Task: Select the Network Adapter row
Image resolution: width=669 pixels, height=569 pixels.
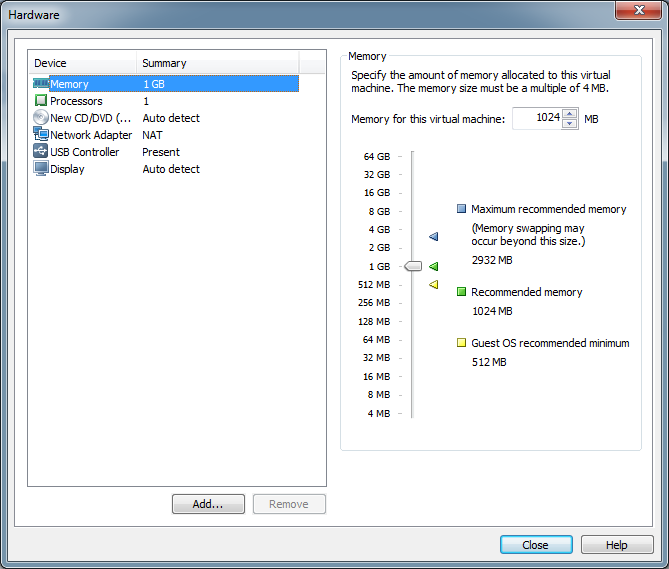Action: click(x=166, y=135)
